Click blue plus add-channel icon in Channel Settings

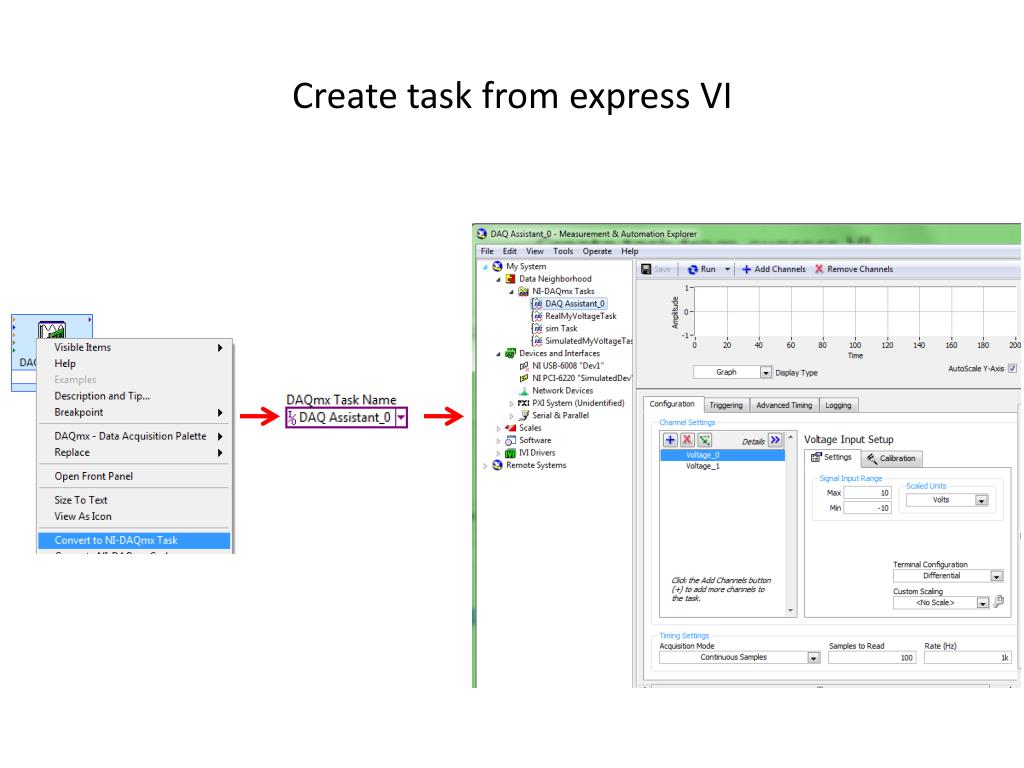670,440
